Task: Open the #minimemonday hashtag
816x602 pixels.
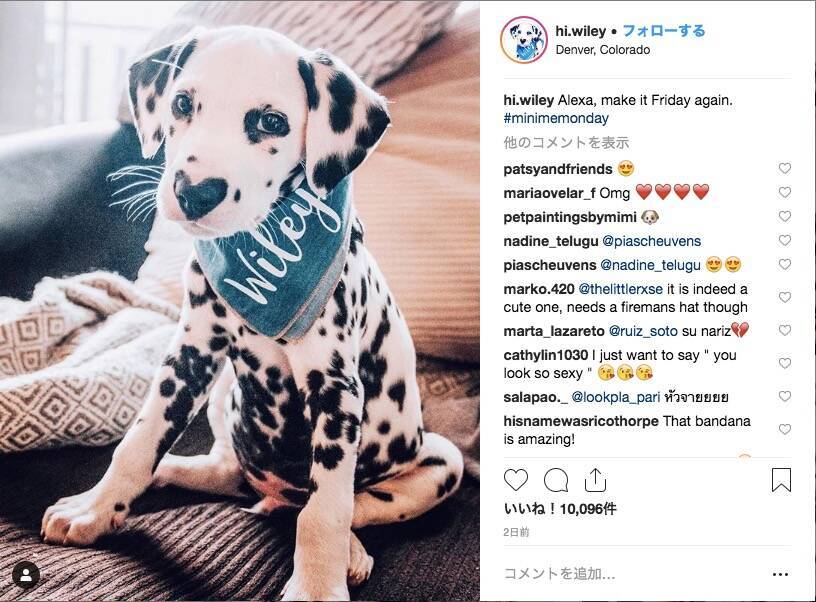Action: click(556, 119)
